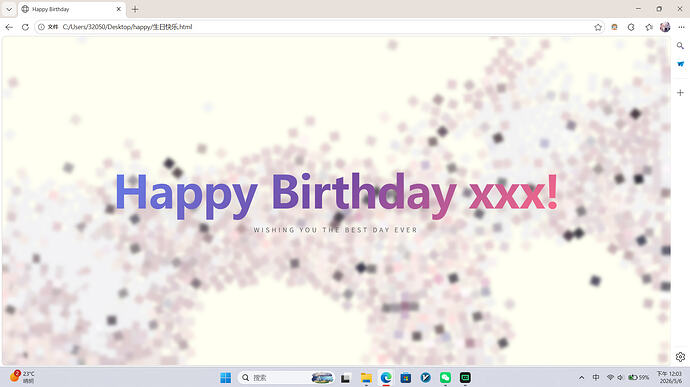This screenshot has width=690, height=387.
Task: Click the taskbar search box
Action: (x=286, y=378)
